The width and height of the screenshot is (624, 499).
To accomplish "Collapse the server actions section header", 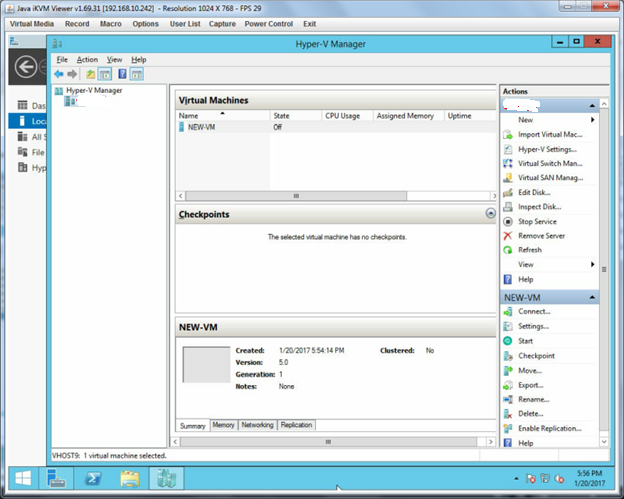I will 592,105.
